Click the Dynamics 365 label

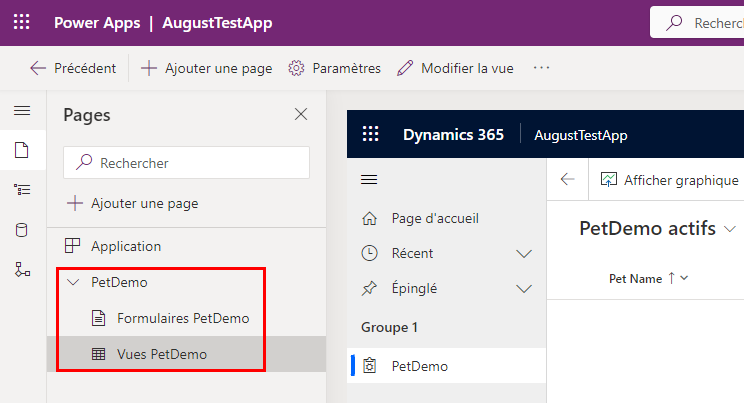(x=453, y=135)
